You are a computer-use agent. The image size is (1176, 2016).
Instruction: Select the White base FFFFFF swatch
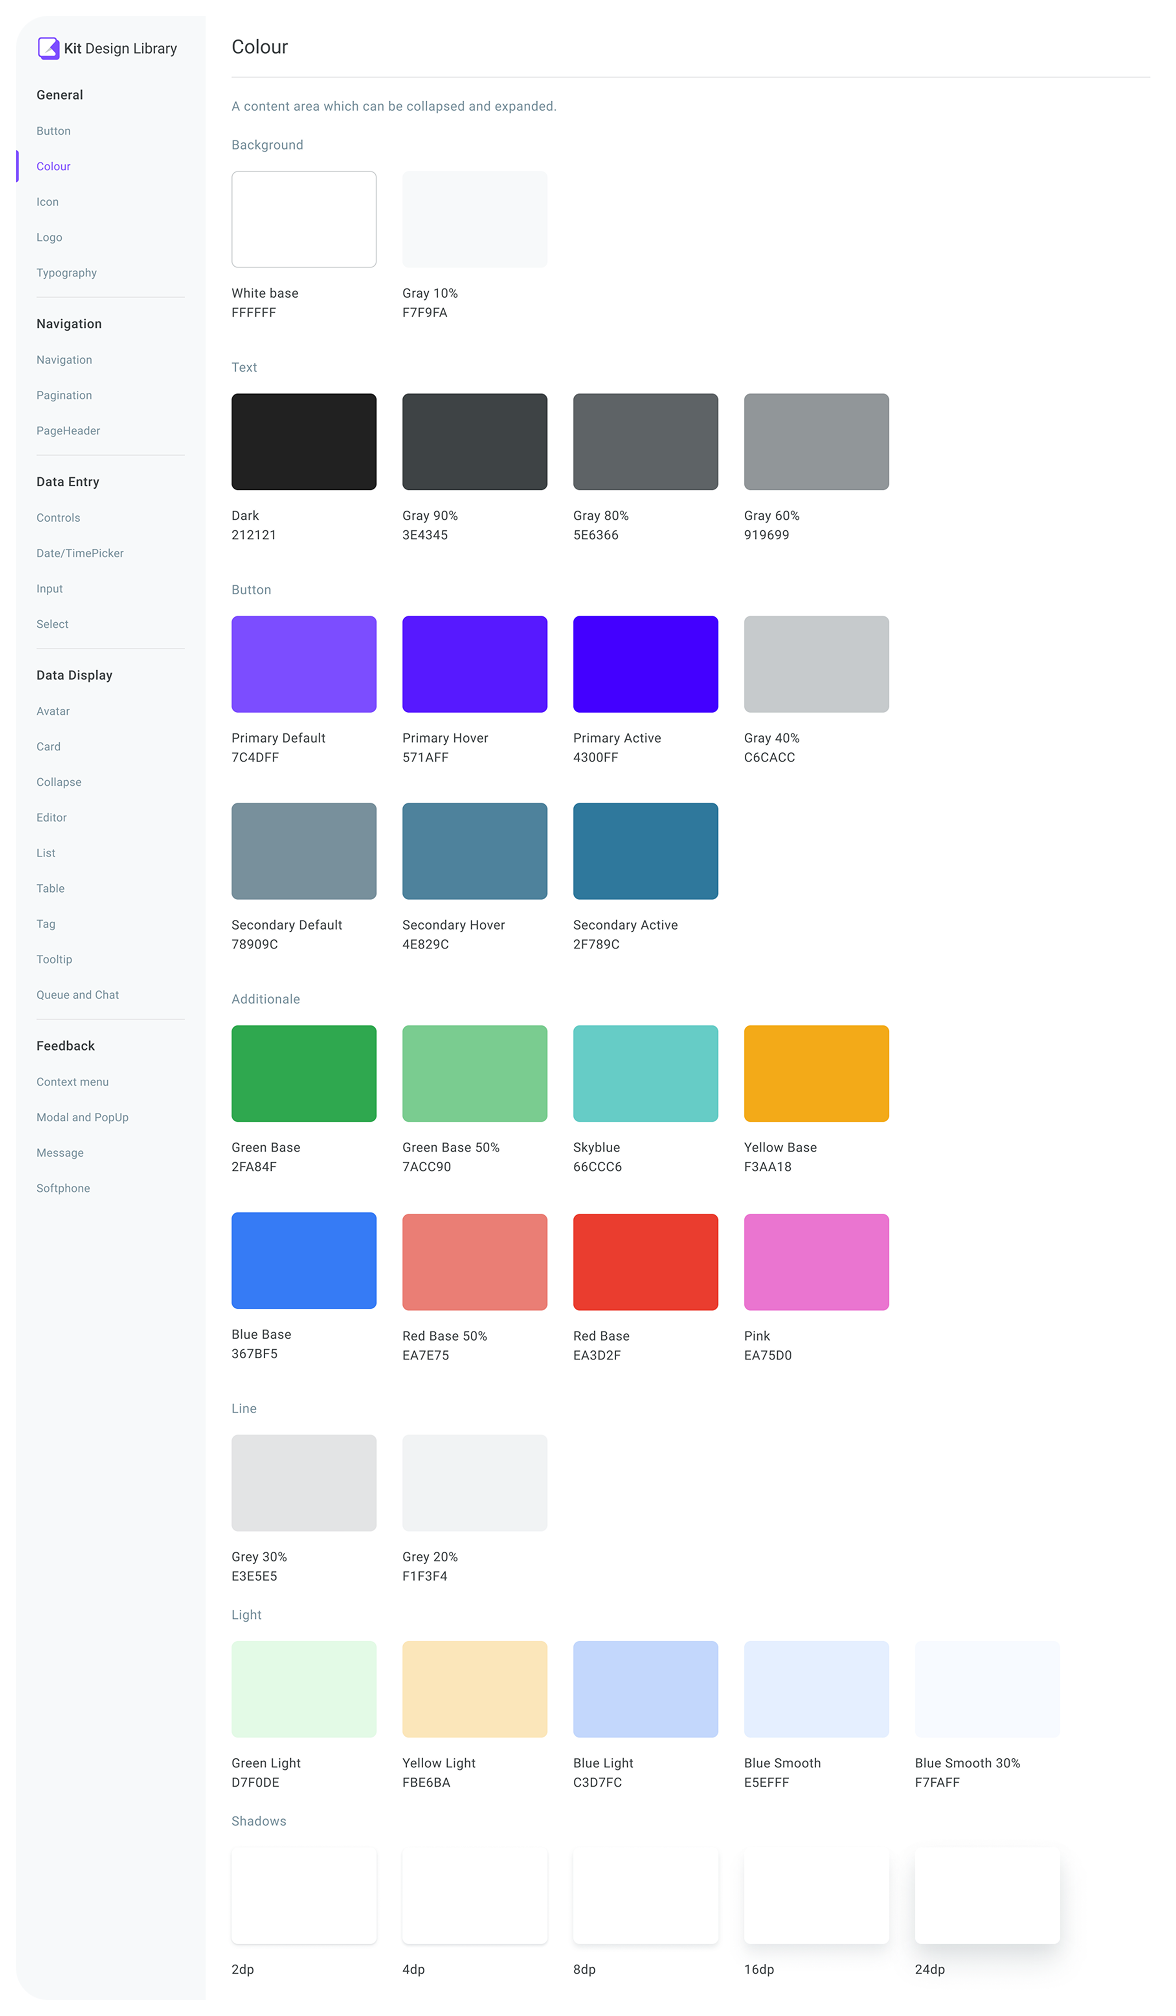pos(304,219)
